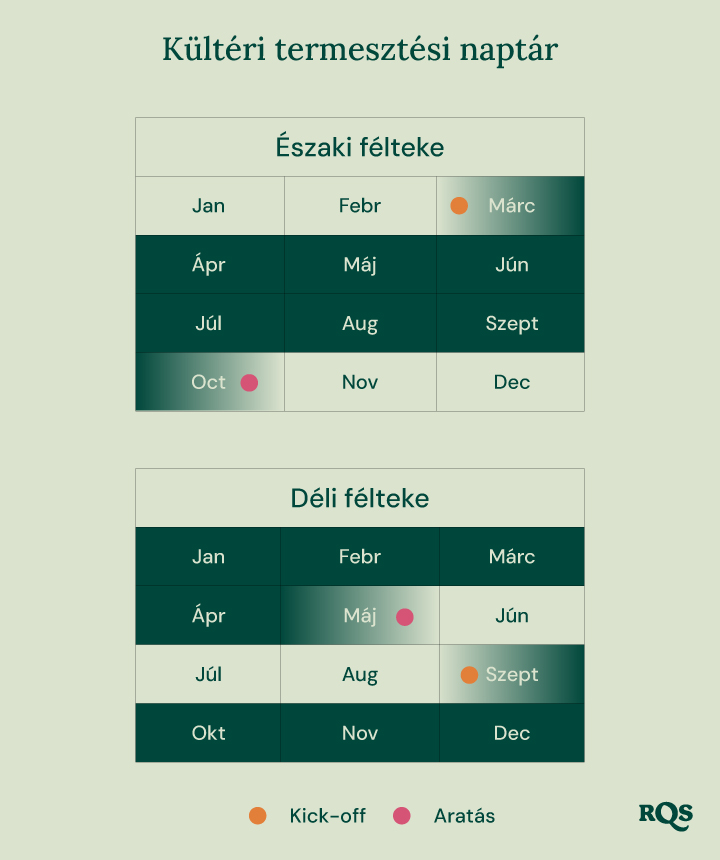Click the Kick-off legend label
The image size is (720, 860).
(327, 816)
